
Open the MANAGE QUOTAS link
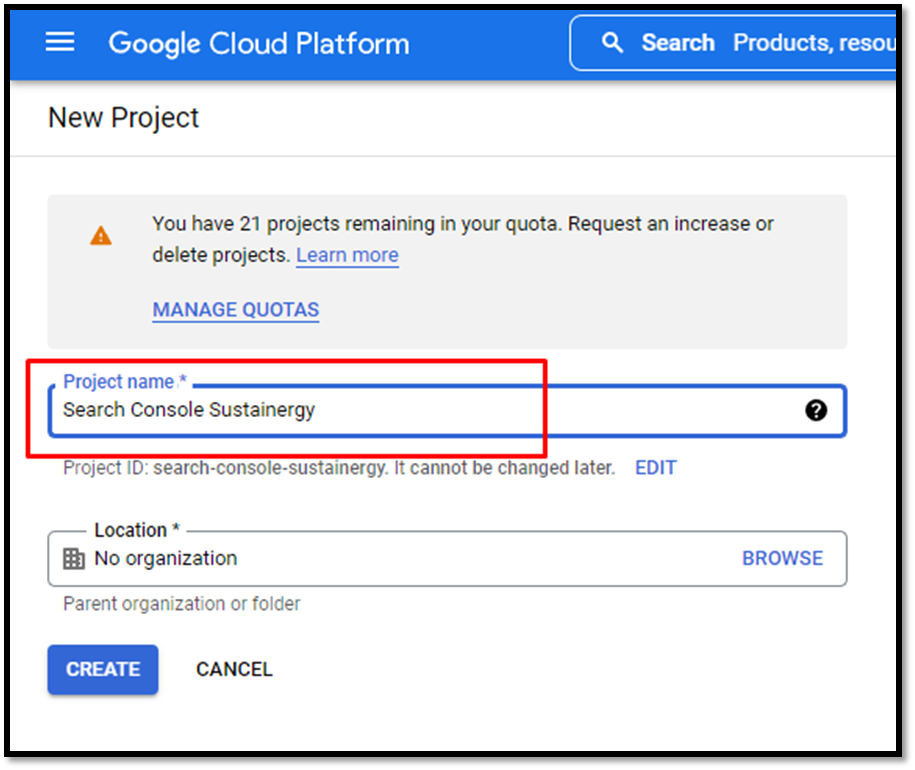(x=236, y=310)
